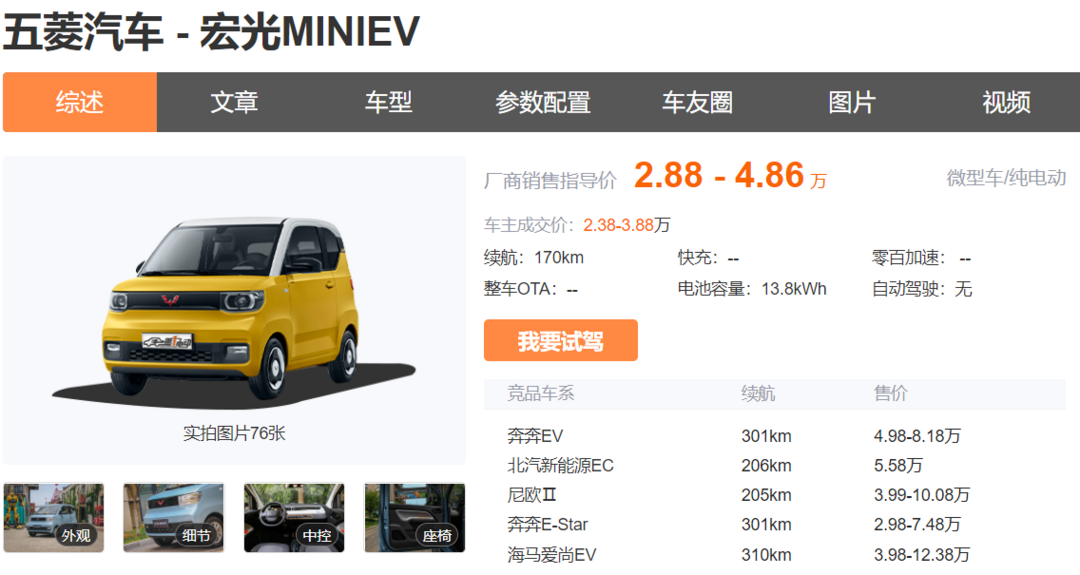
Task: Open the 细节 thumbnail
Action: [174, 518]
